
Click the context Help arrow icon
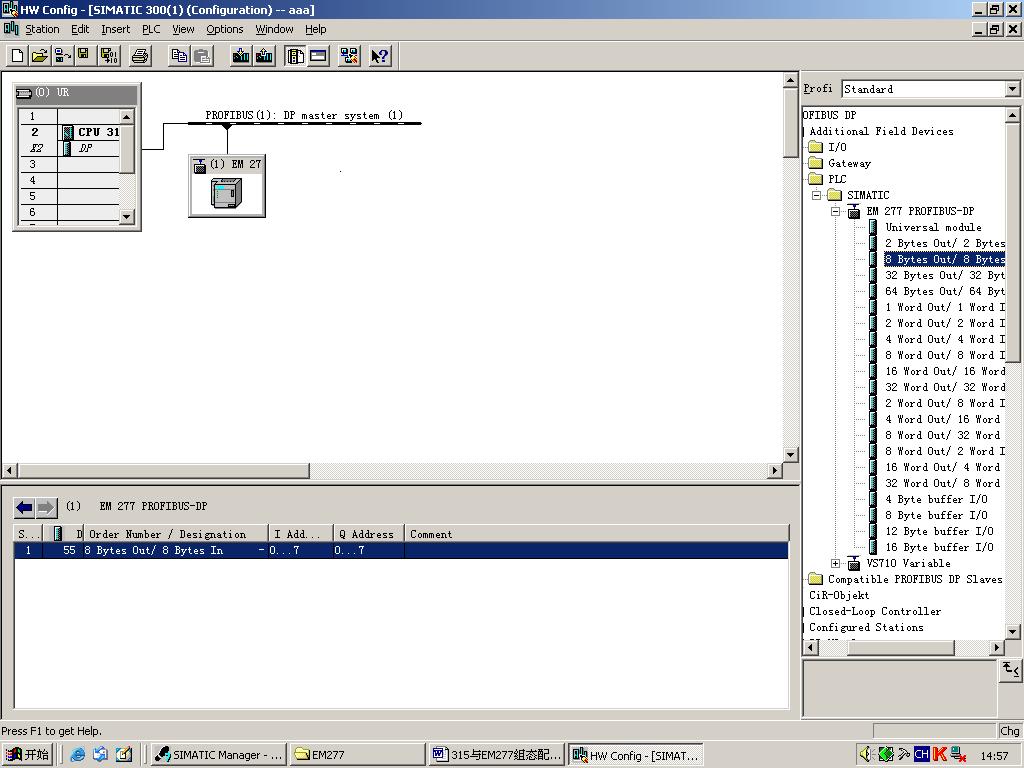tap(379, 56)
